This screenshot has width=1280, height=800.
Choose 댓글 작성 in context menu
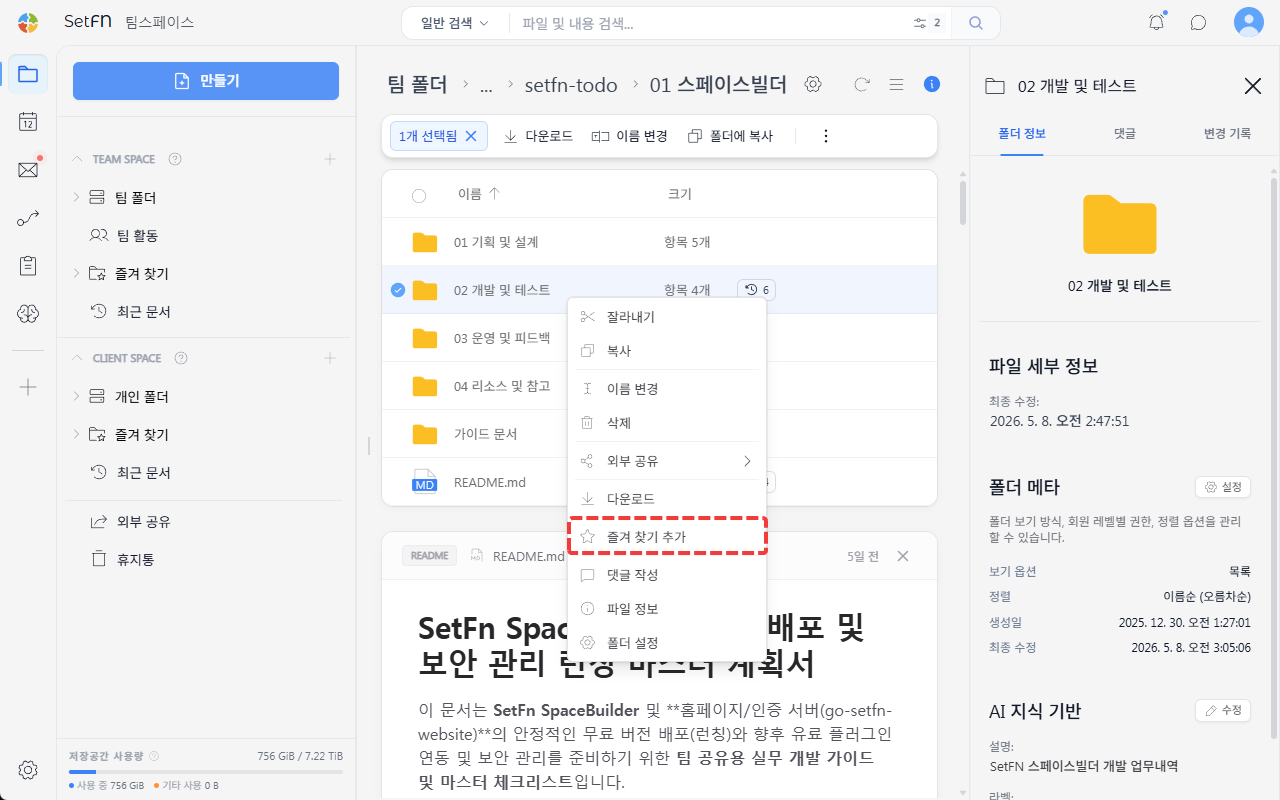tap(667, 575)
